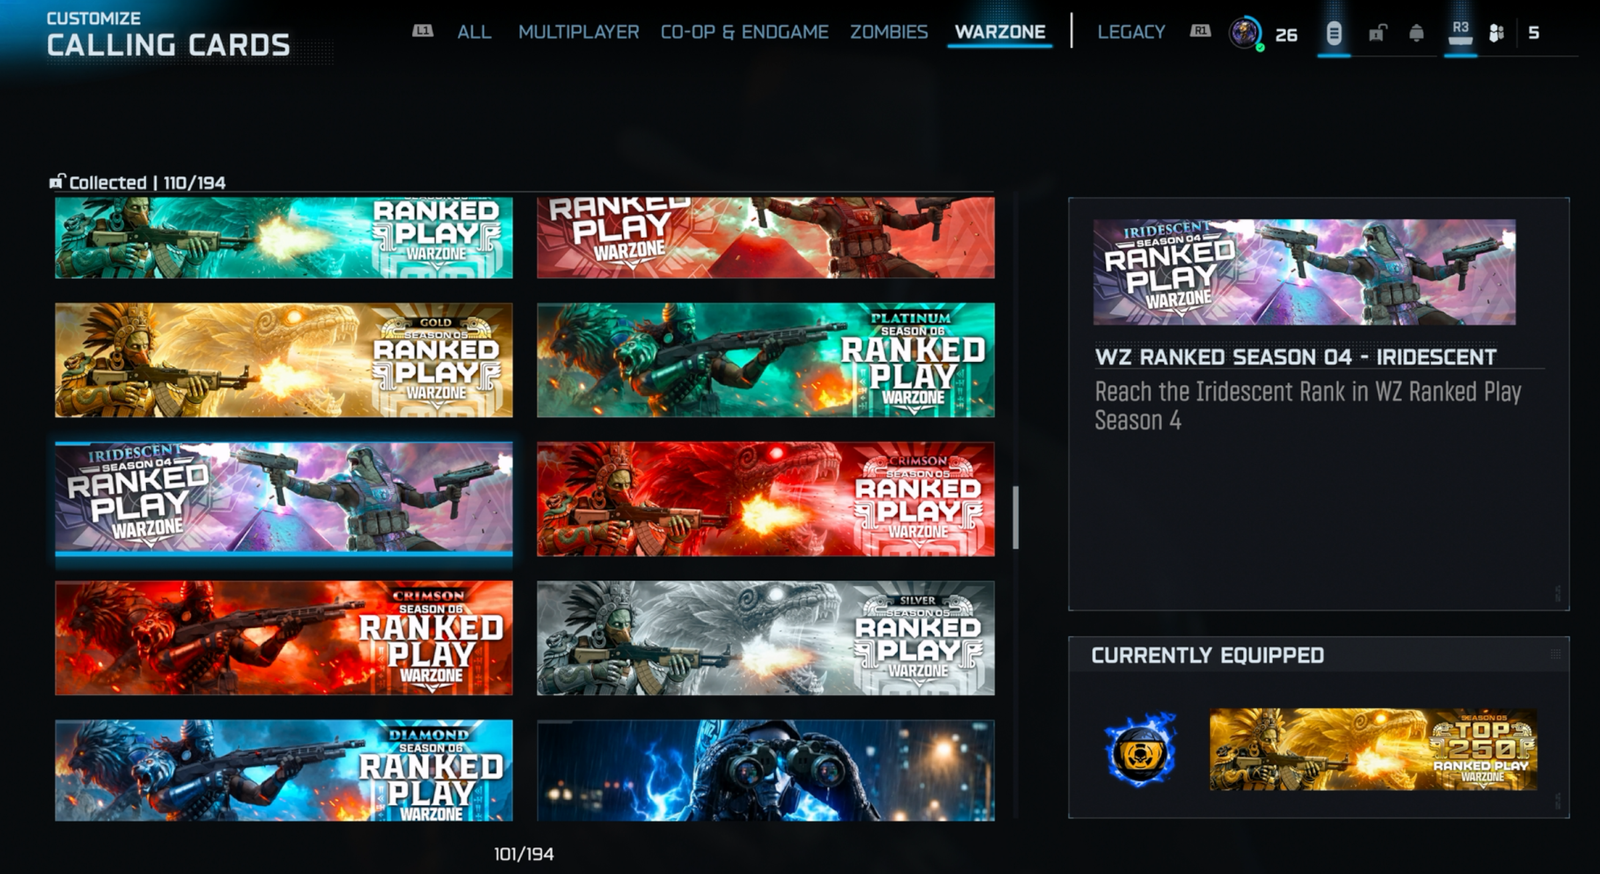Click the 'Collected | 110/194' counter text
This screenshot has height=874, width=1600.
(147, 183)
